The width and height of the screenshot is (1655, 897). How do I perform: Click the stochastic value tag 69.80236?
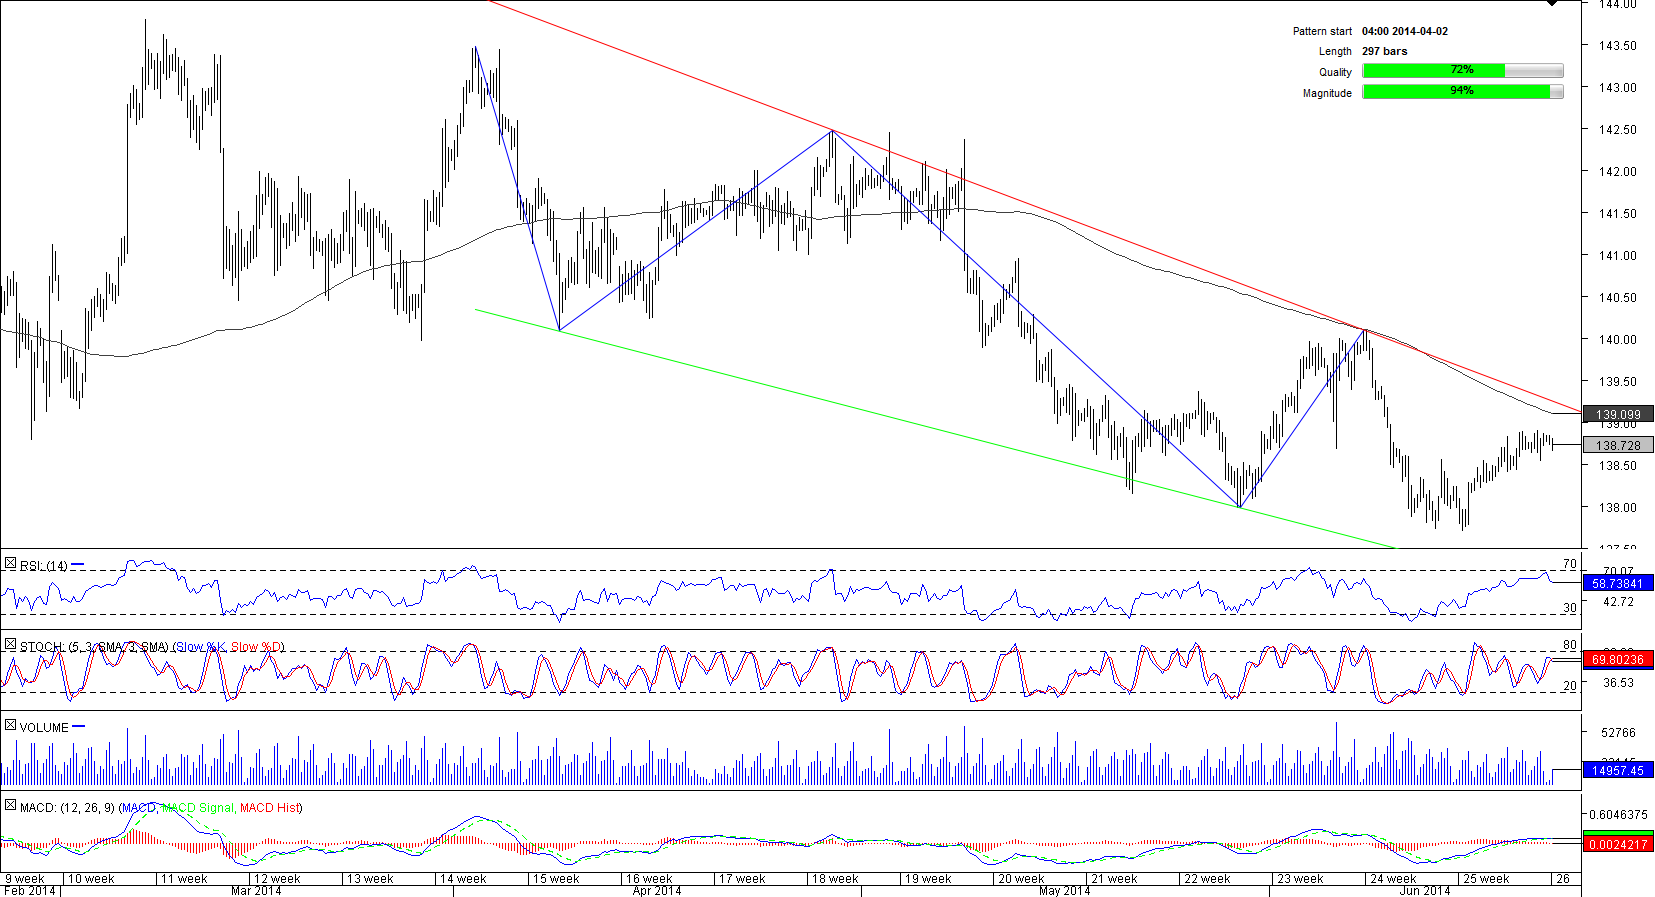tap(1618, 660)
